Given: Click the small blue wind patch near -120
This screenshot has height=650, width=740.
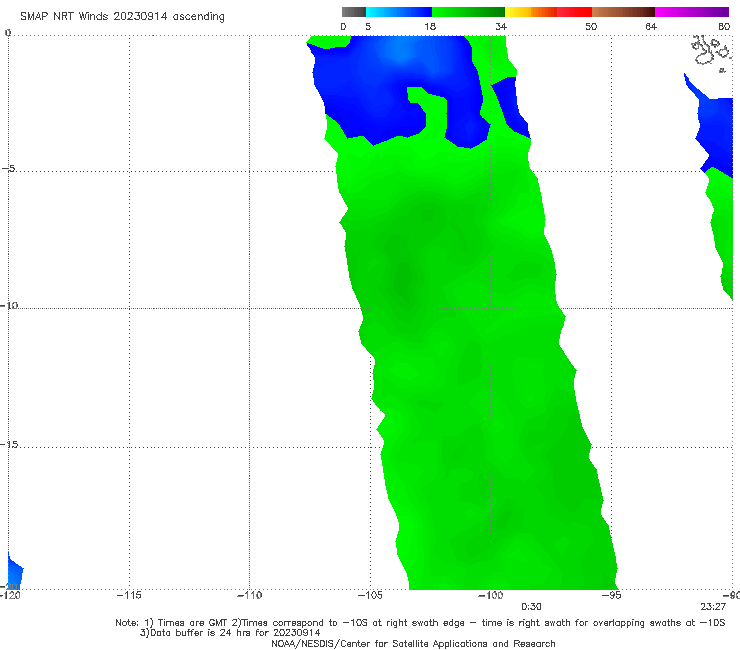Looking at the screenshot, I should click(15, 572).
